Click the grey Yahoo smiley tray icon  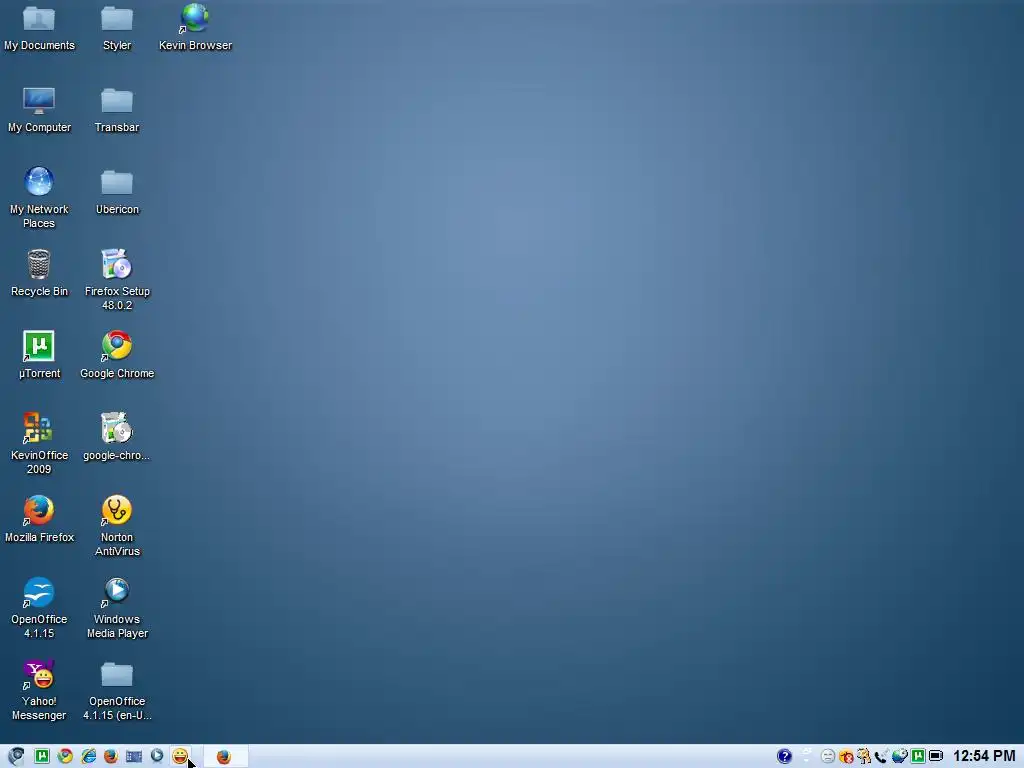pyautogui.click(x=827, y=756)
